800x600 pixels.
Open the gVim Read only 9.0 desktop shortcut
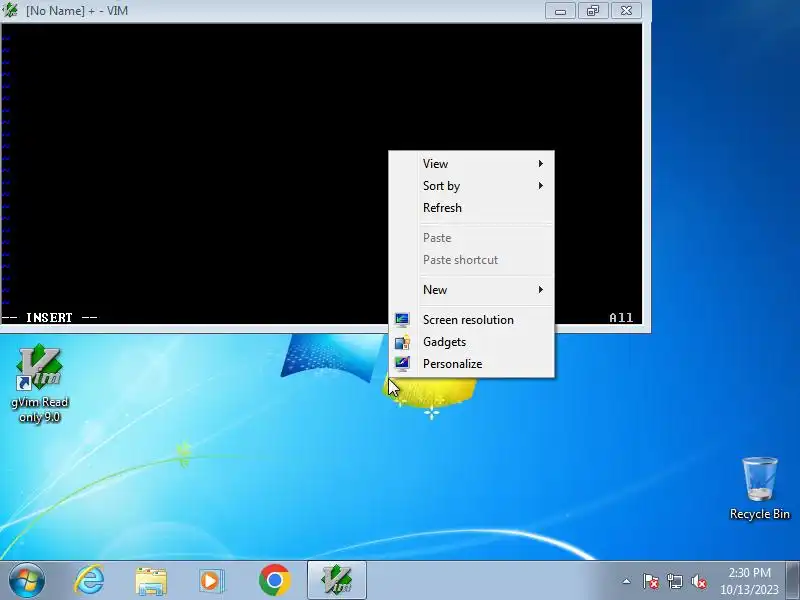[39, 384]
